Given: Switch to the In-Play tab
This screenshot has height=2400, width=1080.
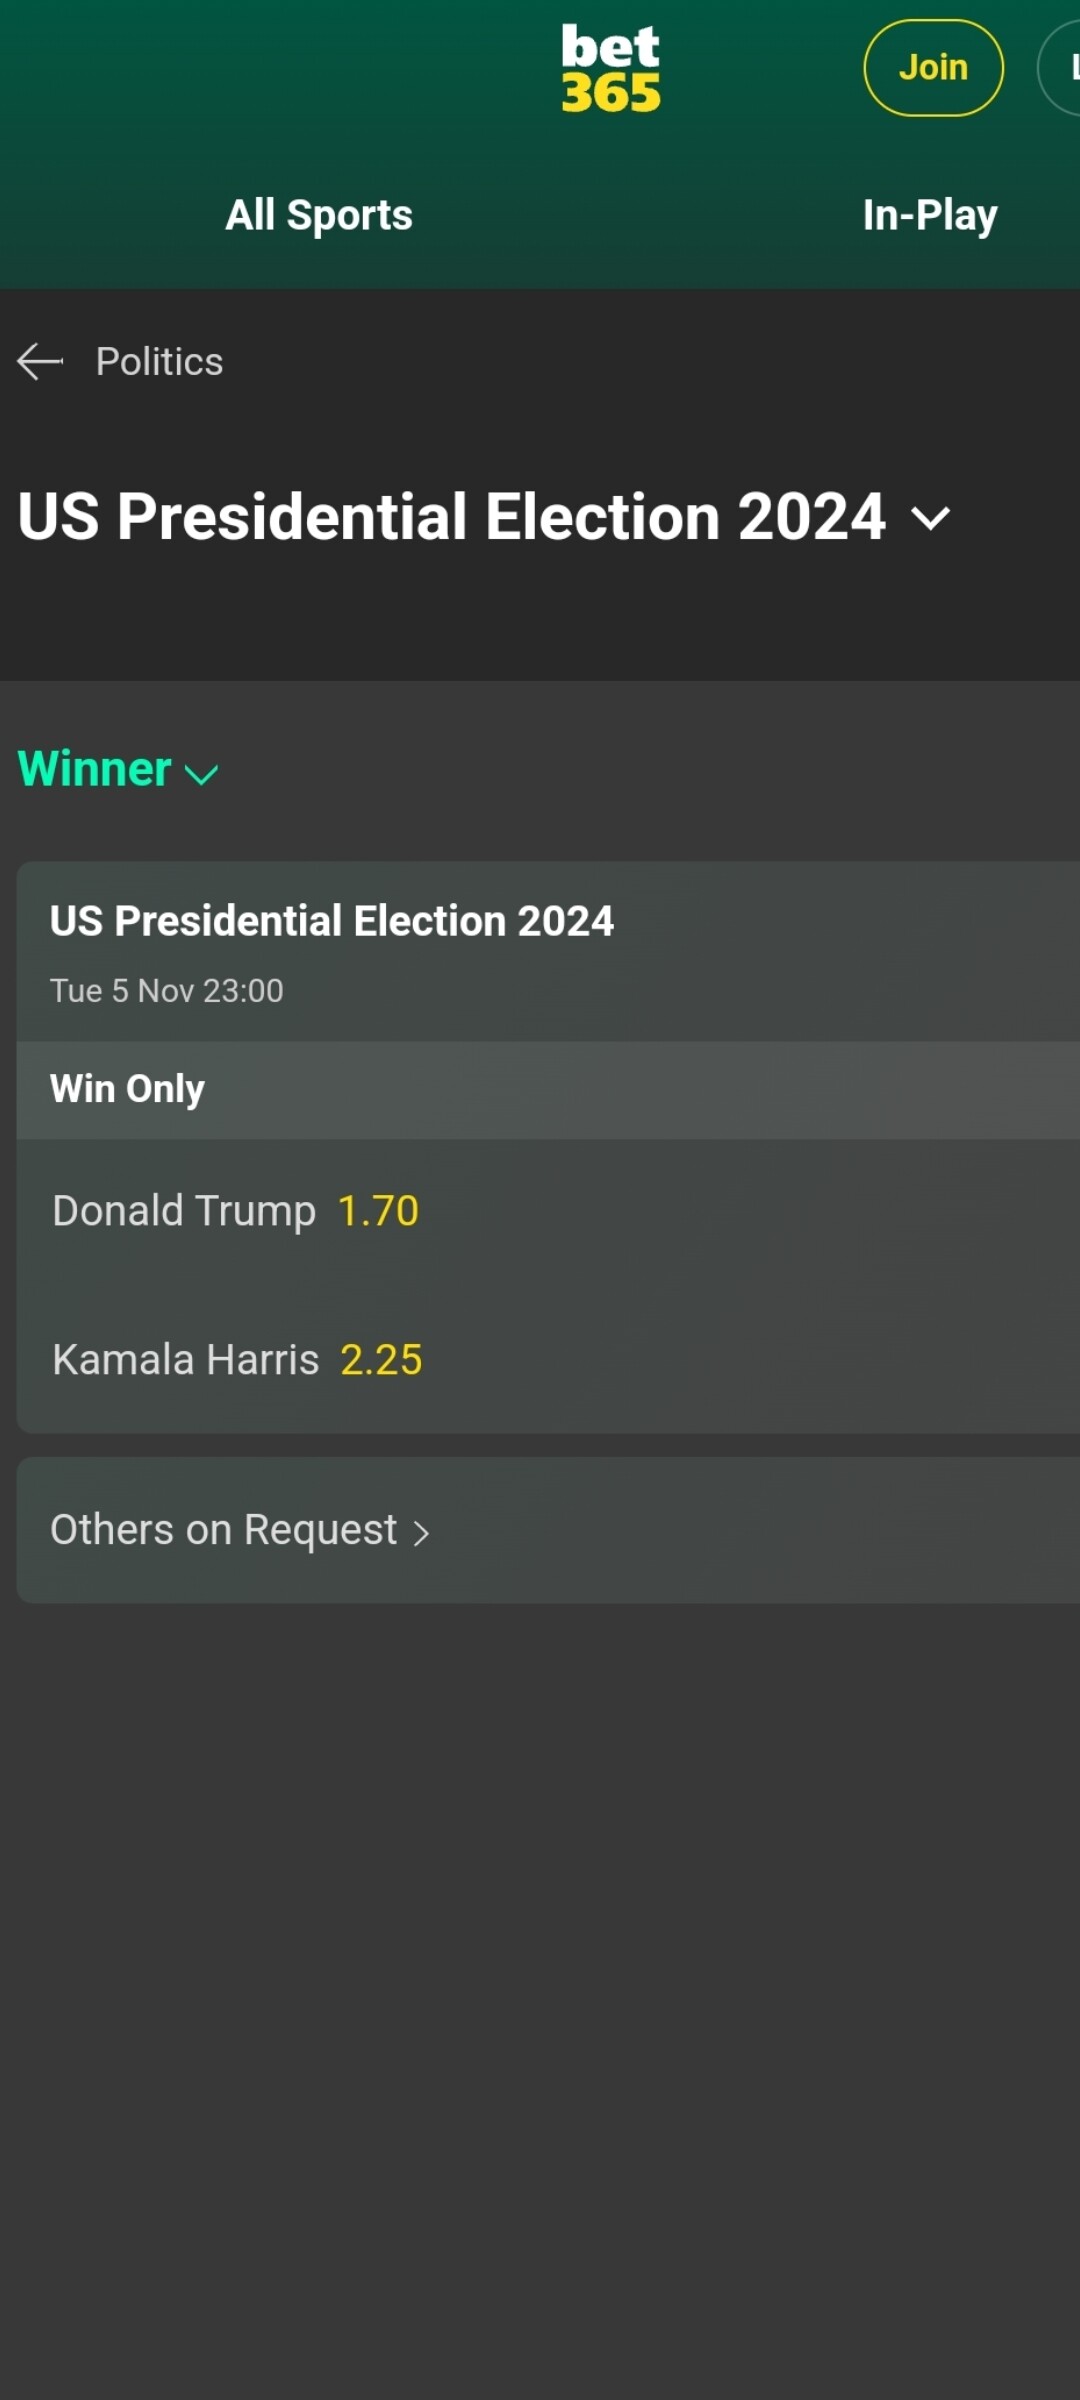Looking at the screenshot, I should tap(930, 215).
